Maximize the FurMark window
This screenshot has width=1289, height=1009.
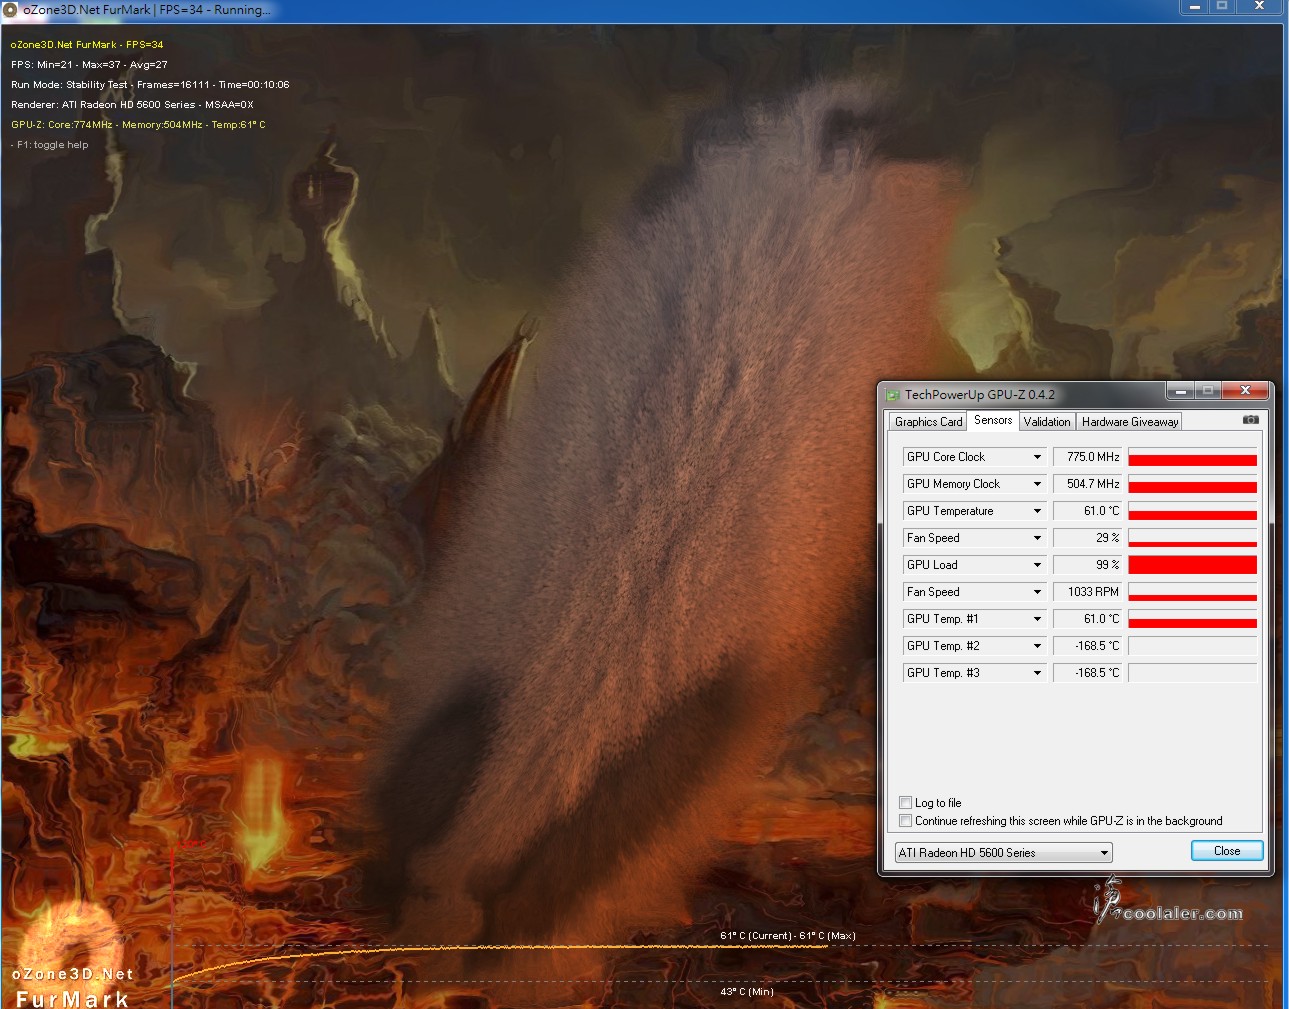(1221, 6)
